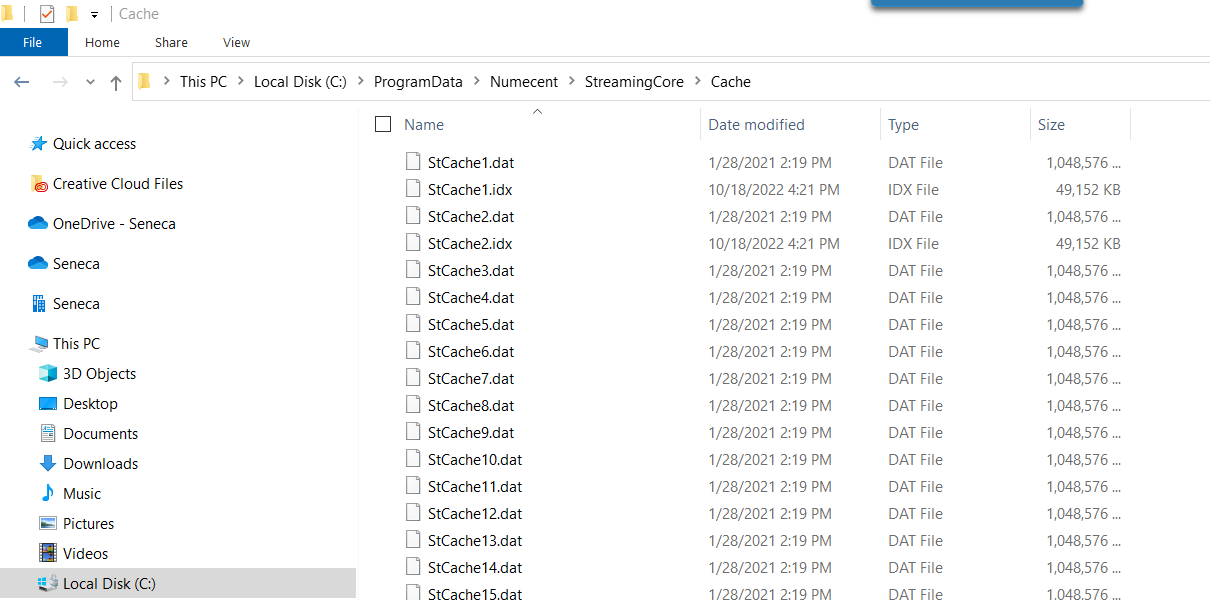Sort files by Date modified column

pos(756,125)
